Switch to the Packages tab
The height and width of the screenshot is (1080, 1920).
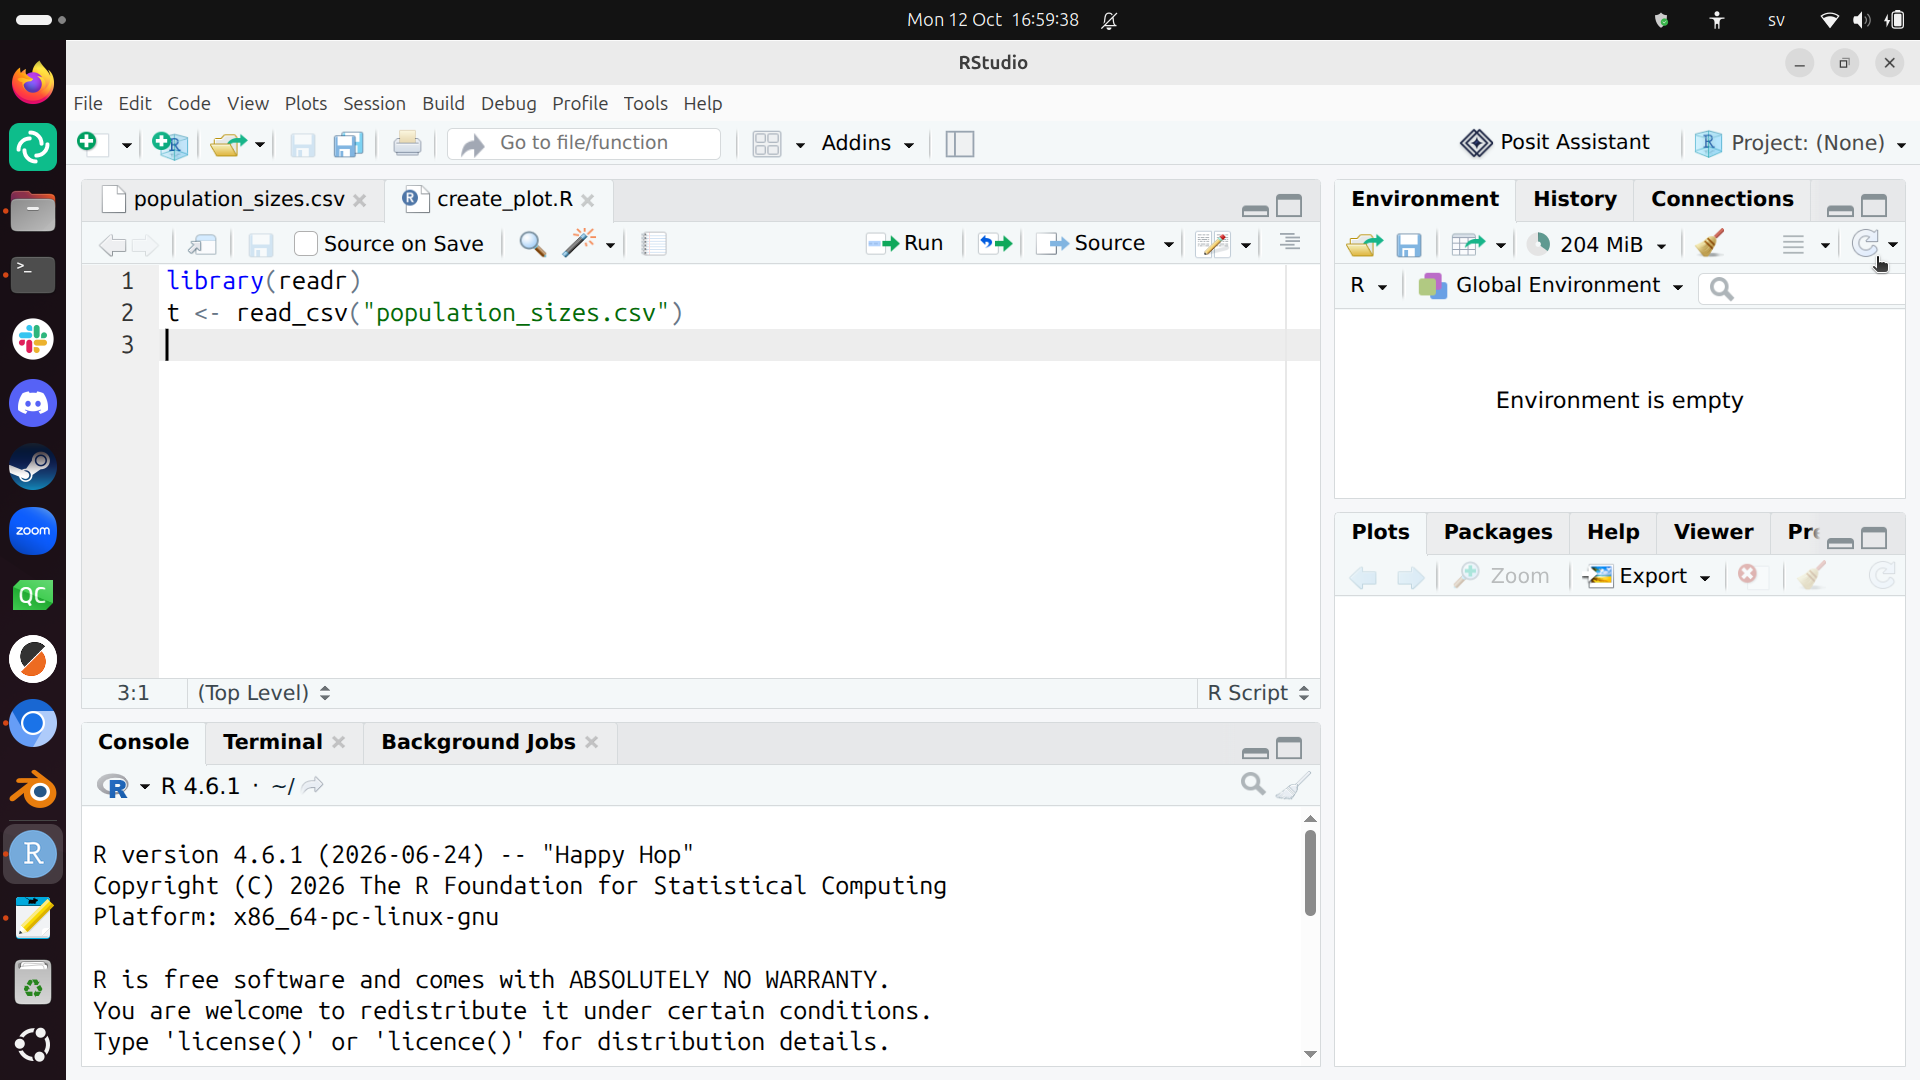pos(1498,532)
